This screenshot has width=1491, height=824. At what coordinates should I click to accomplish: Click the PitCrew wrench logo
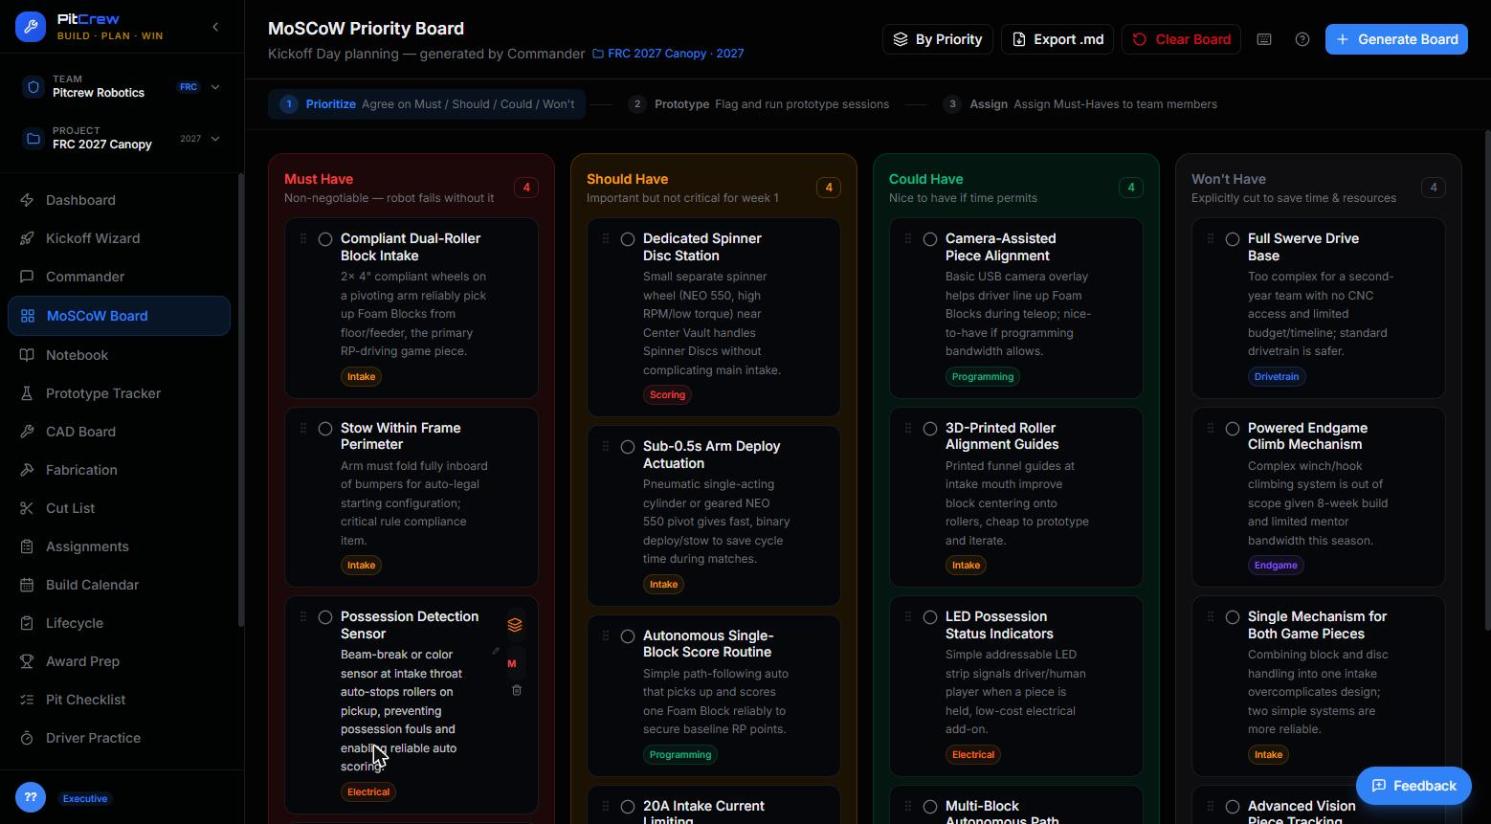(31, 27)
